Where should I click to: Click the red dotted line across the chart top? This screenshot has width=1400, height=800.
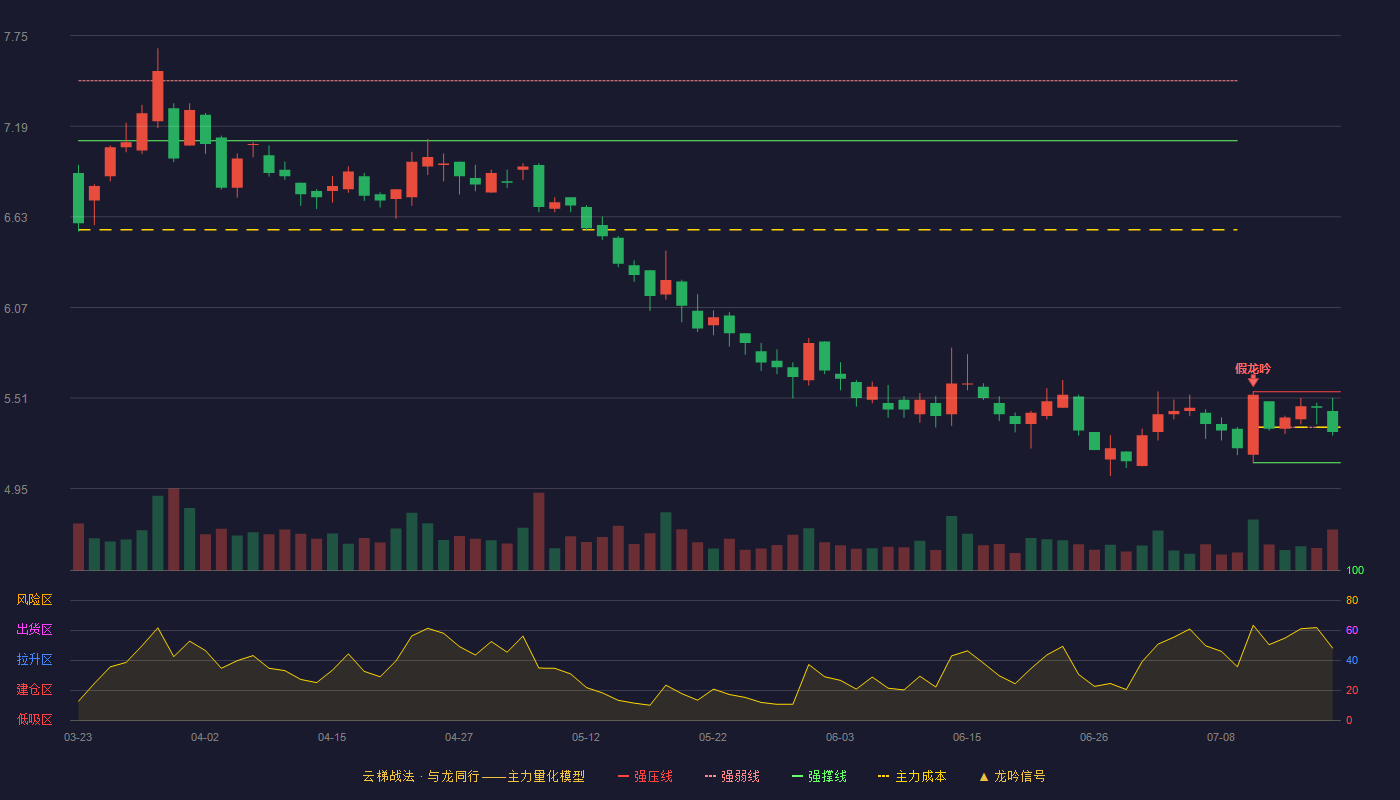(x=658, y=80)
